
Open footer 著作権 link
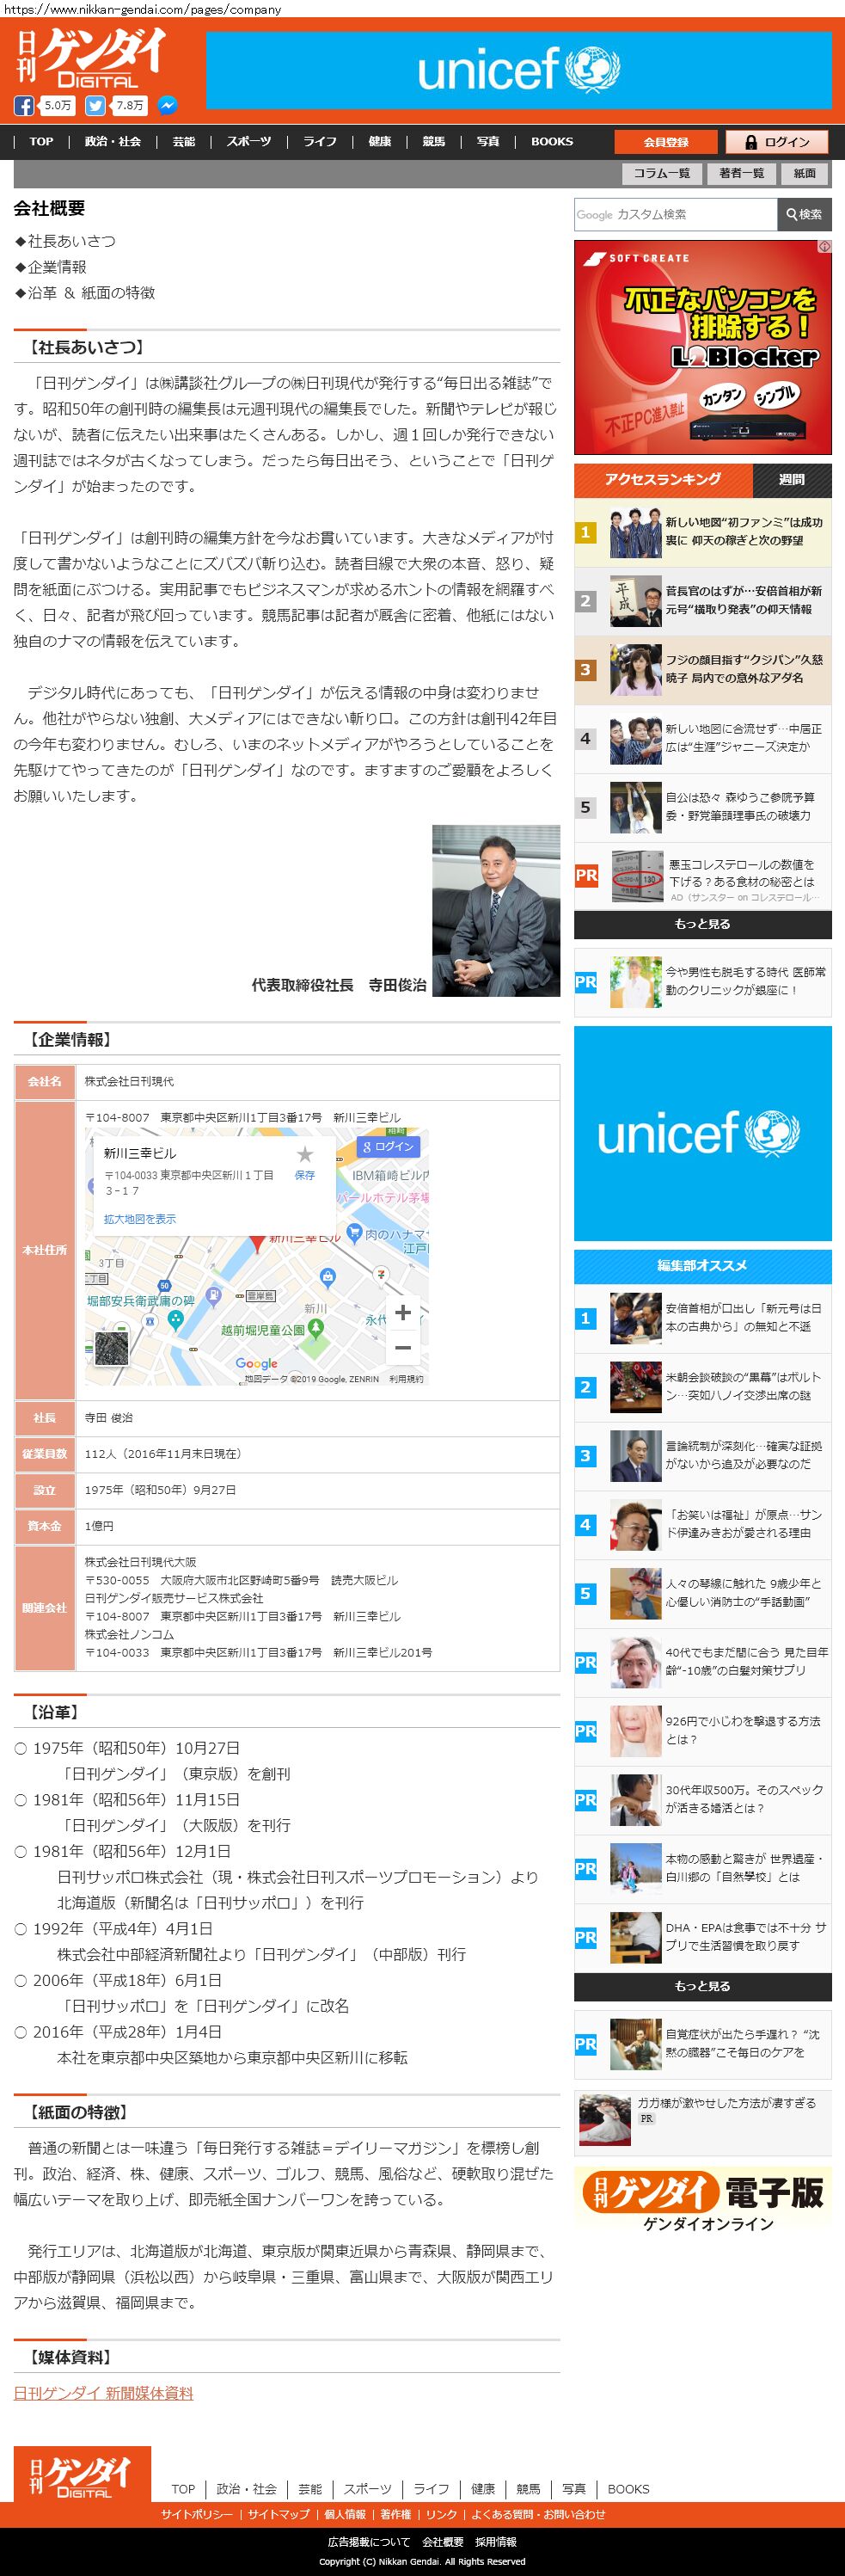[x=396, y=2514]
